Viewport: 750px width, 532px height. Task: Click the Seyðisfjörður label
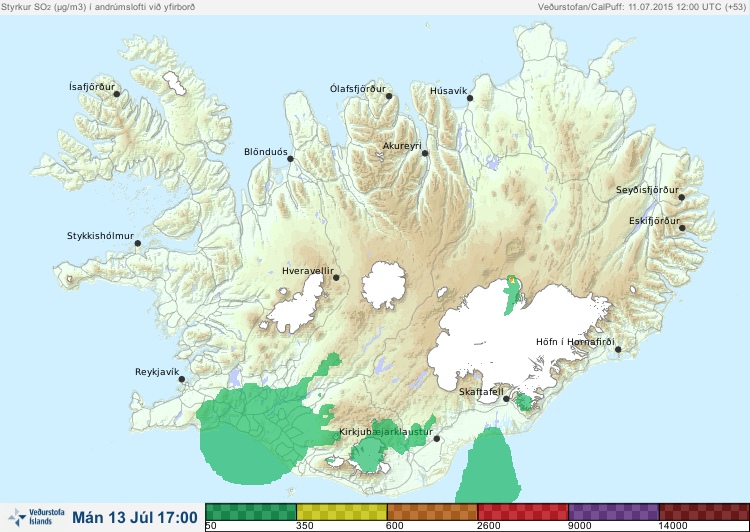pyautogui.click(x=647, y=190)
